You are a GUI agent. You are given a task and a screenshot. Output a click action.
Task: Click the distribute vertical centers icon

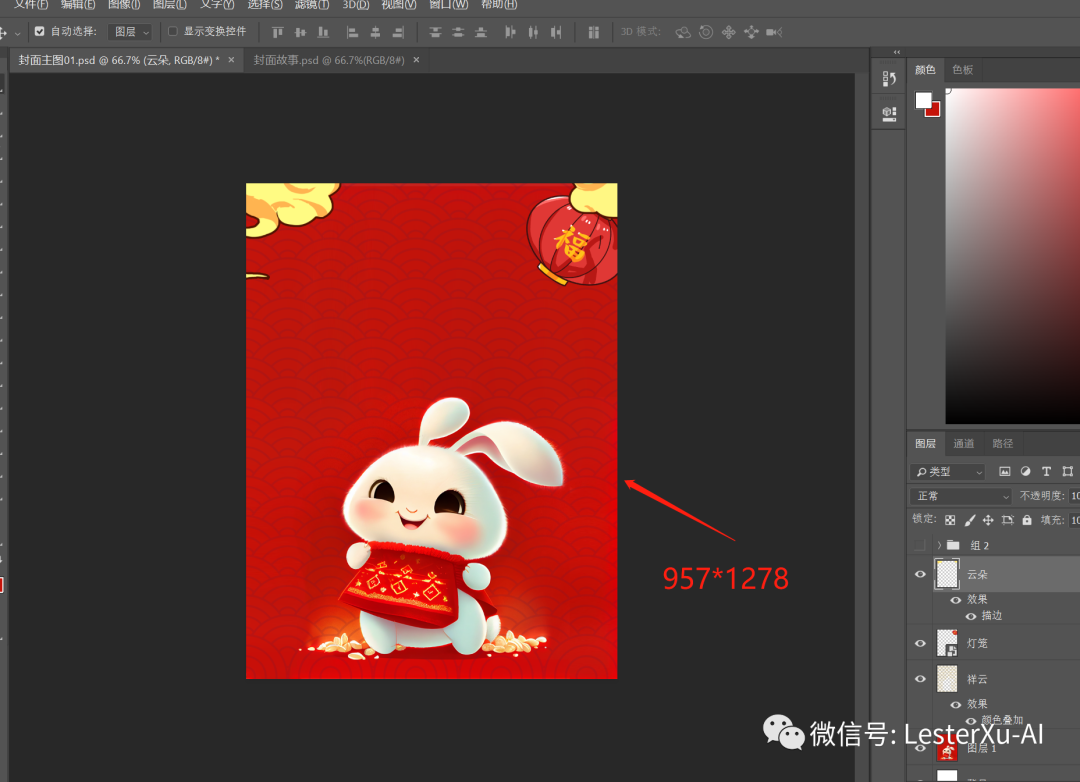click(458, 32)
